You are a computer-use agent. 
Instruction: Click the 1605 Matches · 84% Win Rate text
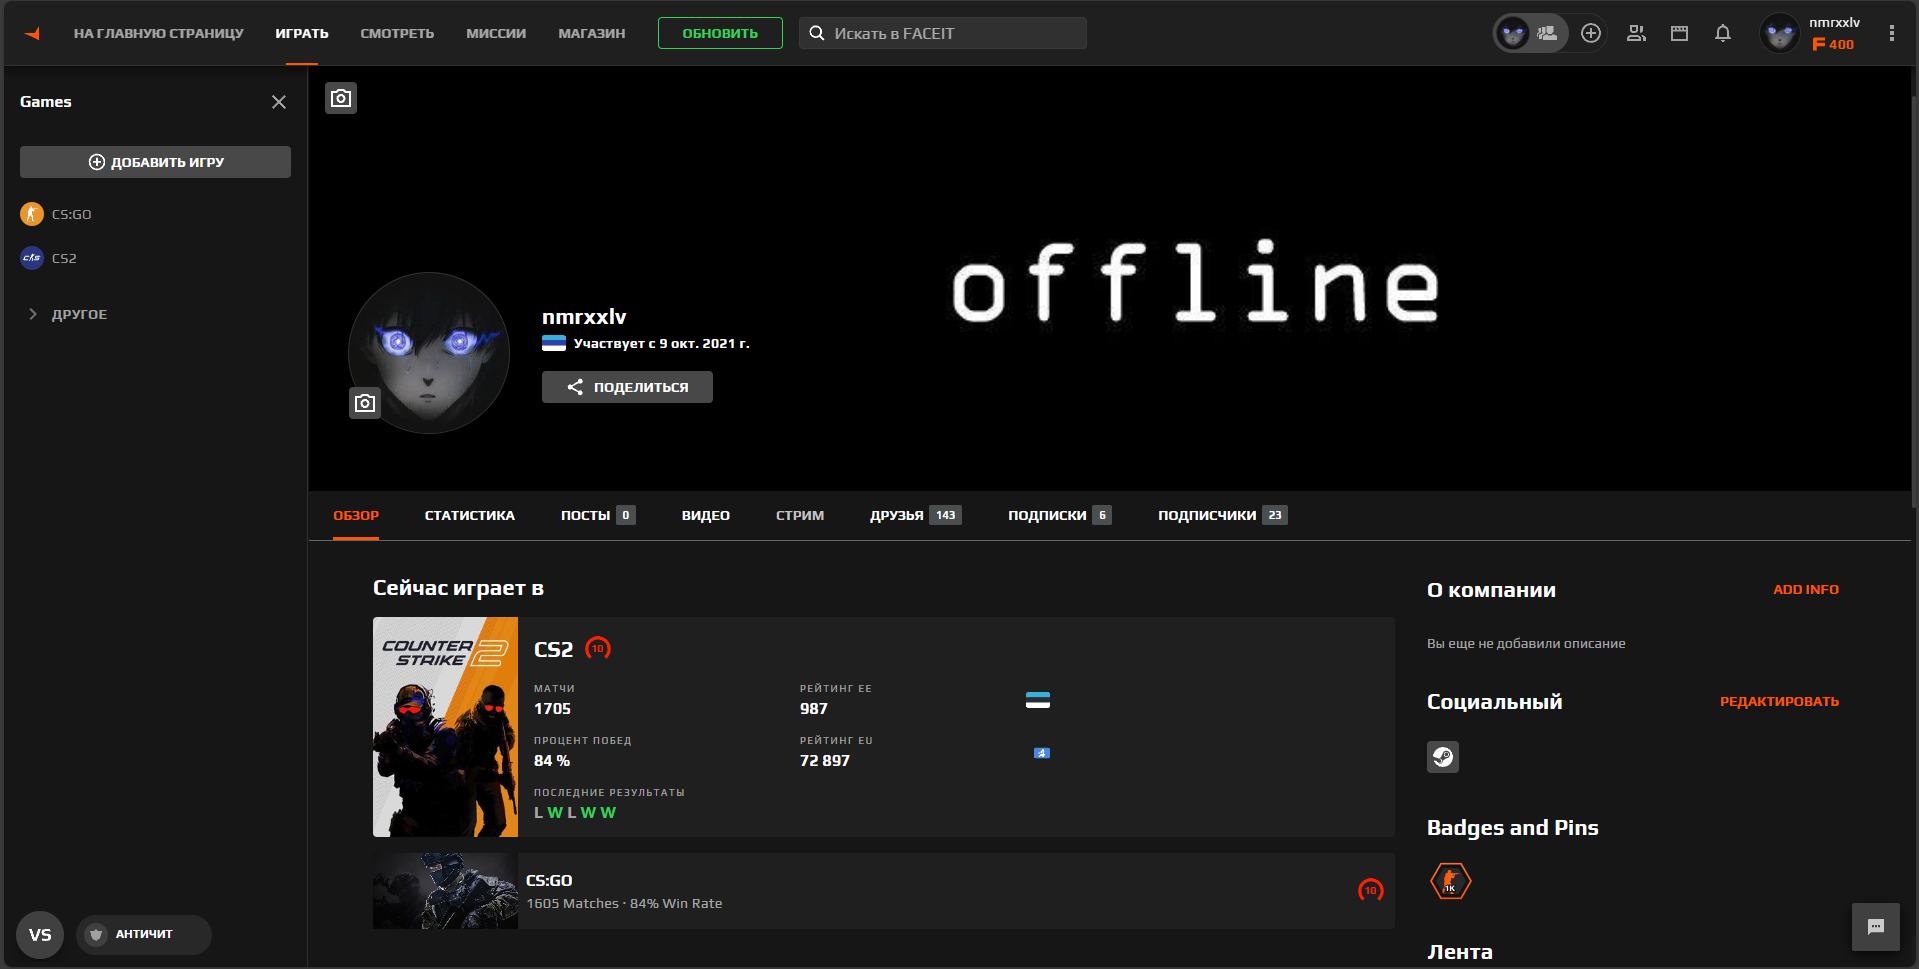[624, 903]
